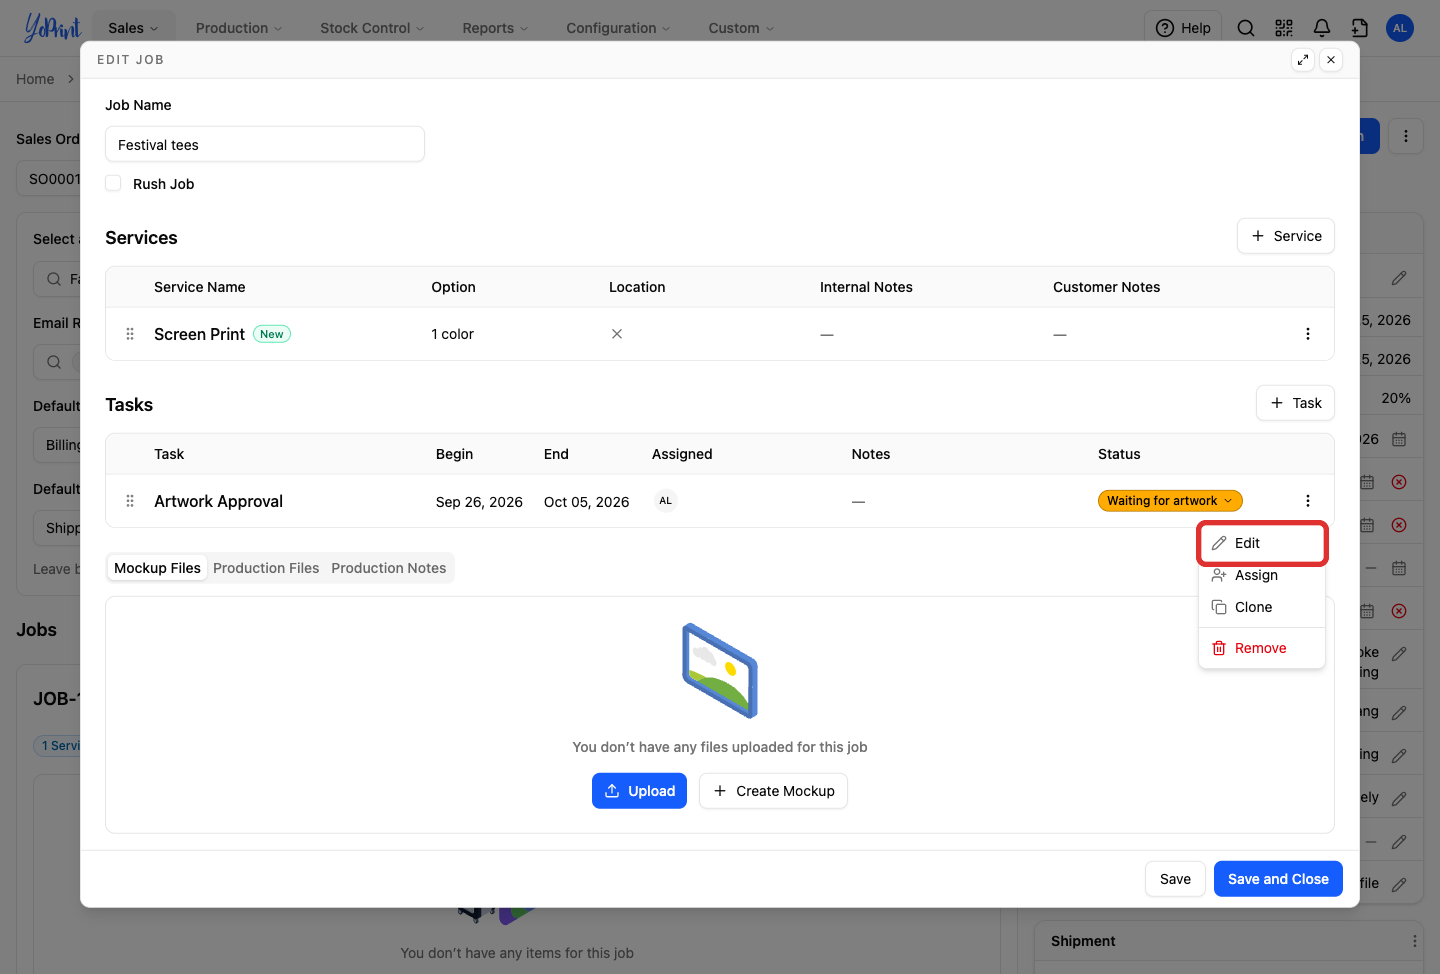Toggle the Rush Job checkbox
The height and width of the screenshot is (974, 1440).
coord(114,184)
